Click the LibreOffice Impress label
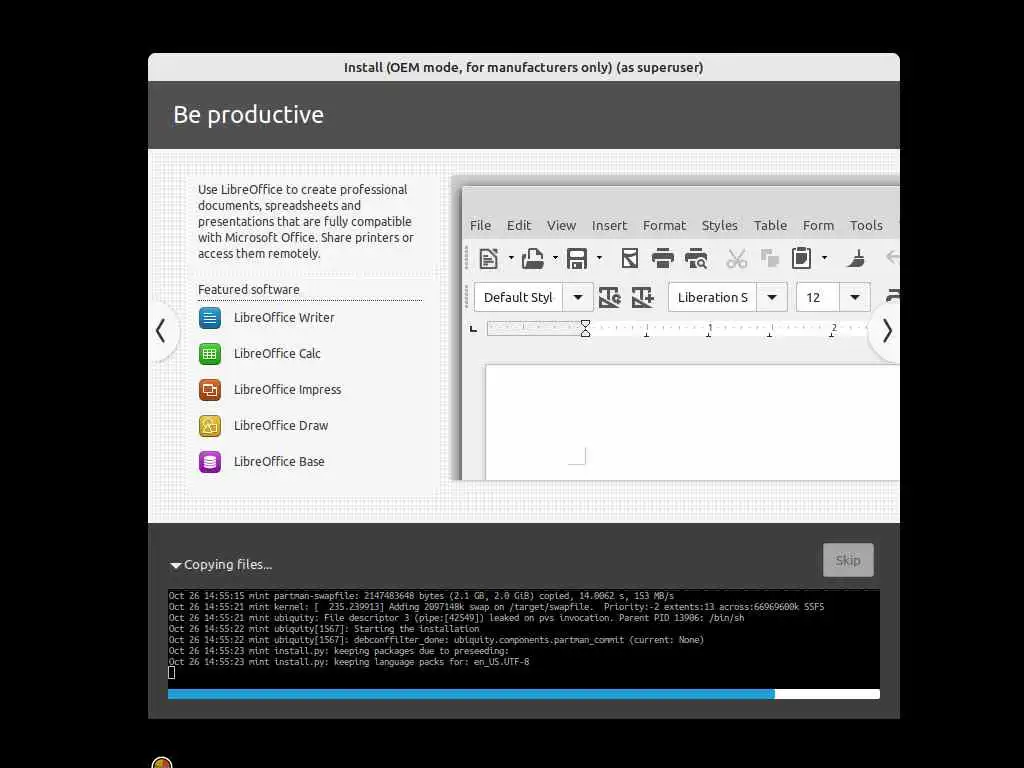 pos(287,390)
